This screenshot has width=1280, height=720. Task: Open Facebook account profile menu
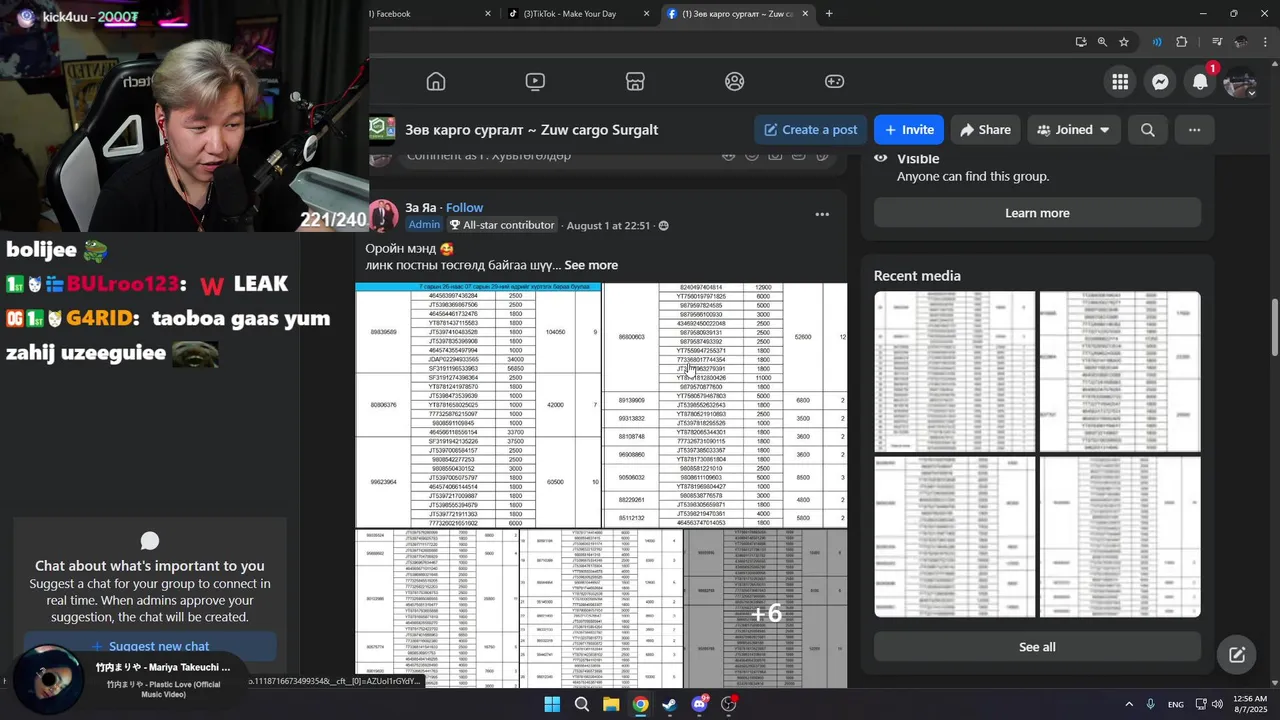click(1240, 82)
